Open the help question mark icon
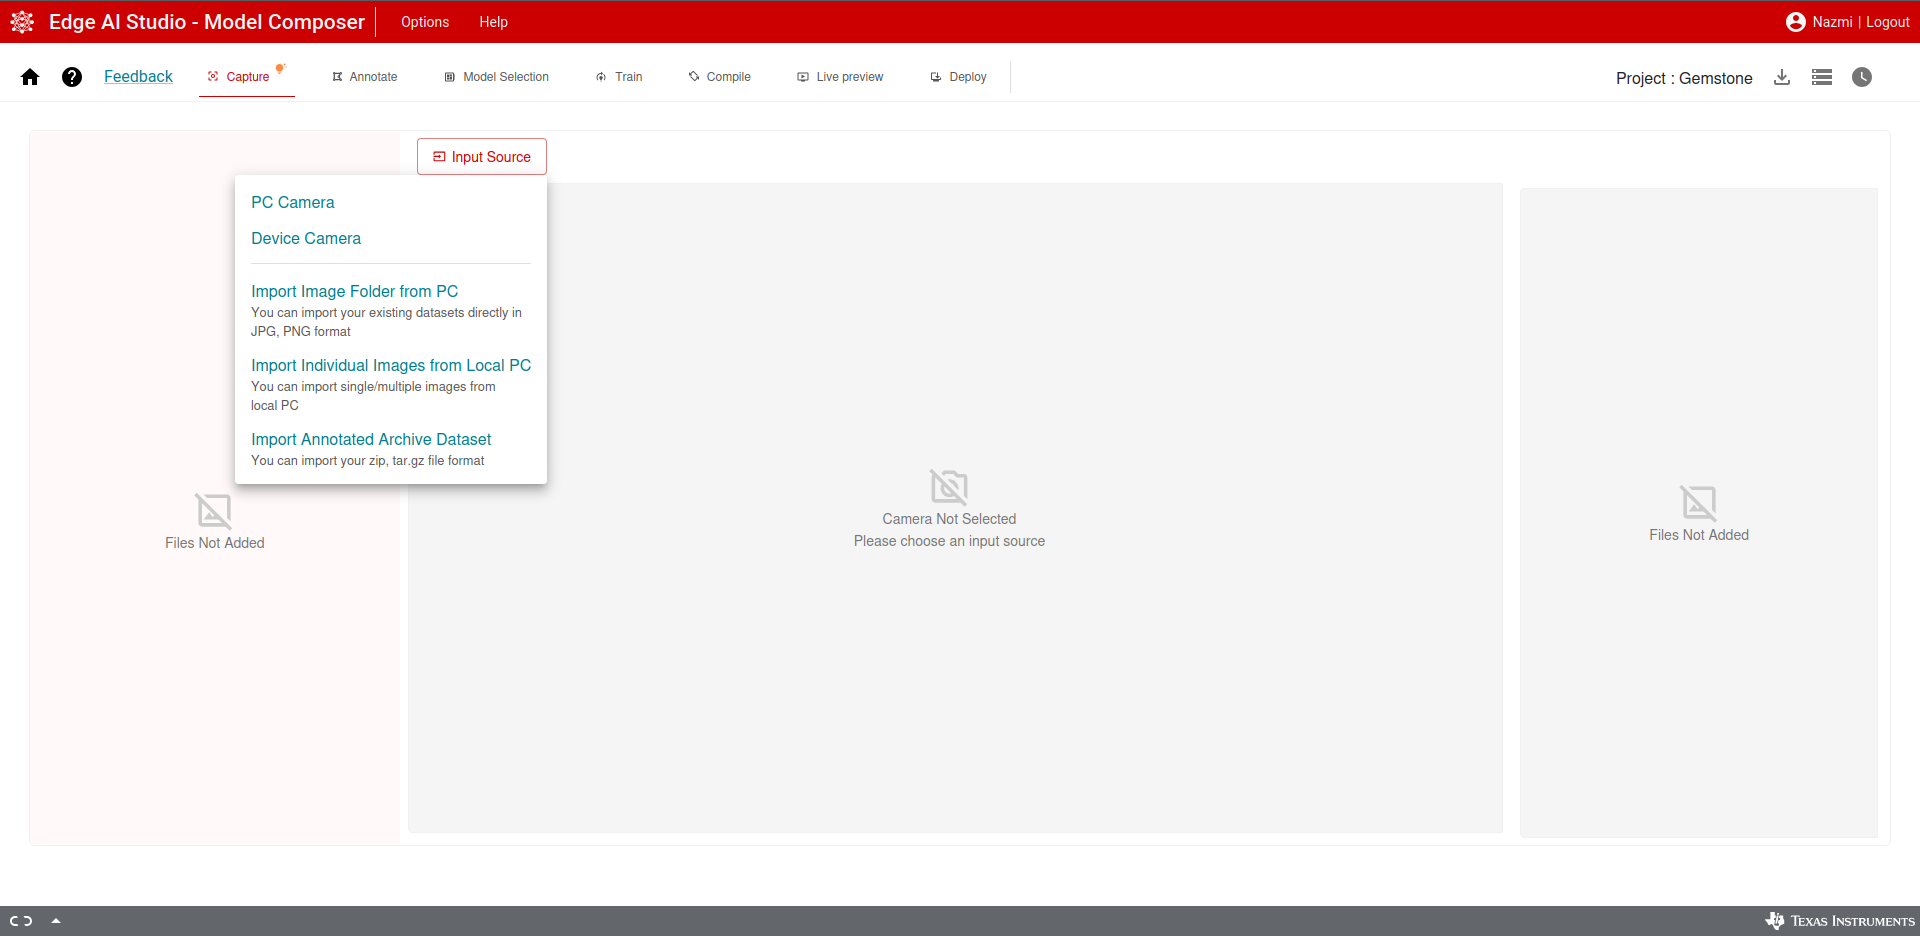 tap(72, 77)
